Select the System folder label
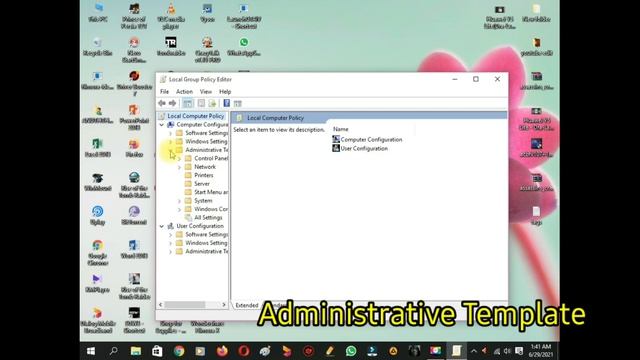The width and height of the screenshot is (640, 360). (x=203, y=201)
